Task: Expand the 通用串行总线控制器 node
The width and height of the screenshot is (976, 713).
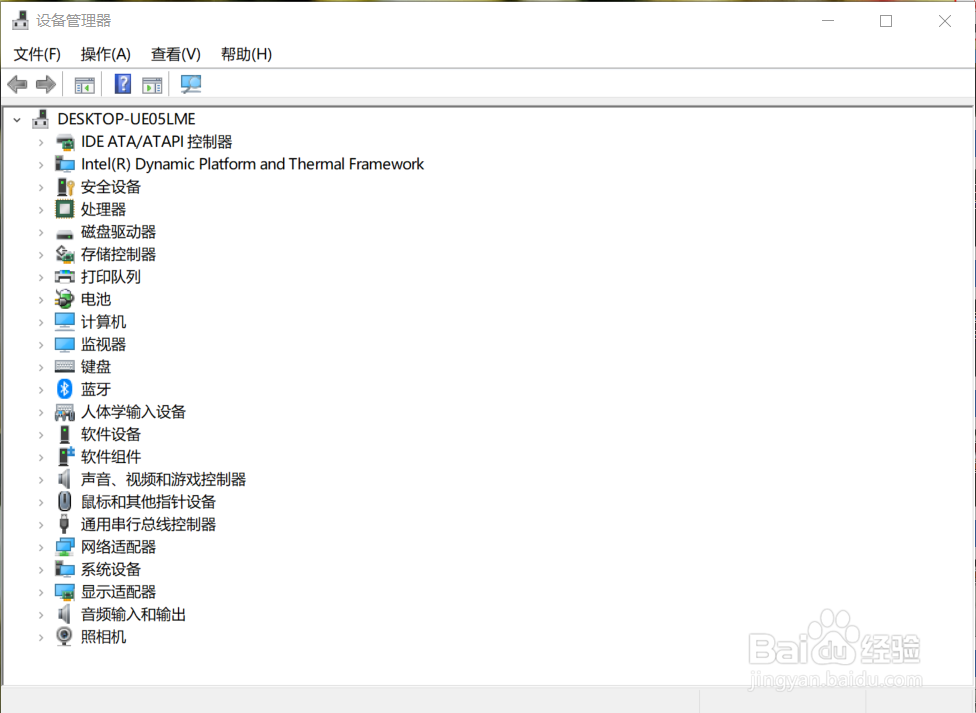Action: tap(41, 525)
